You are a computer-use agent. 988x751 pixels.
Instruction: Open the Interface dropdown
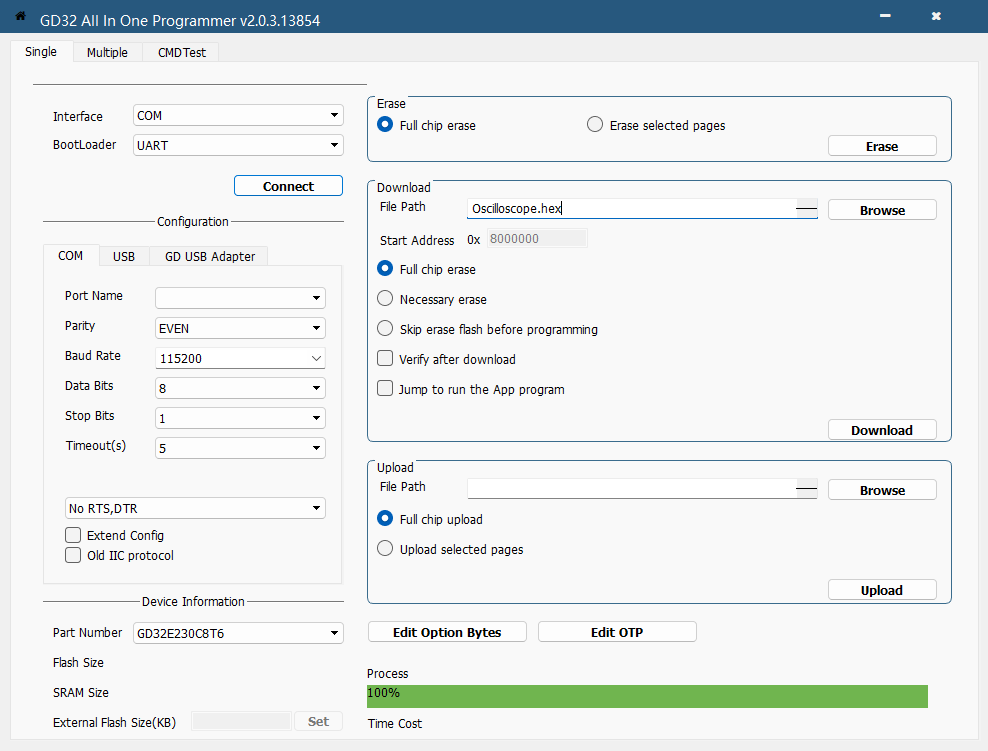238,116
